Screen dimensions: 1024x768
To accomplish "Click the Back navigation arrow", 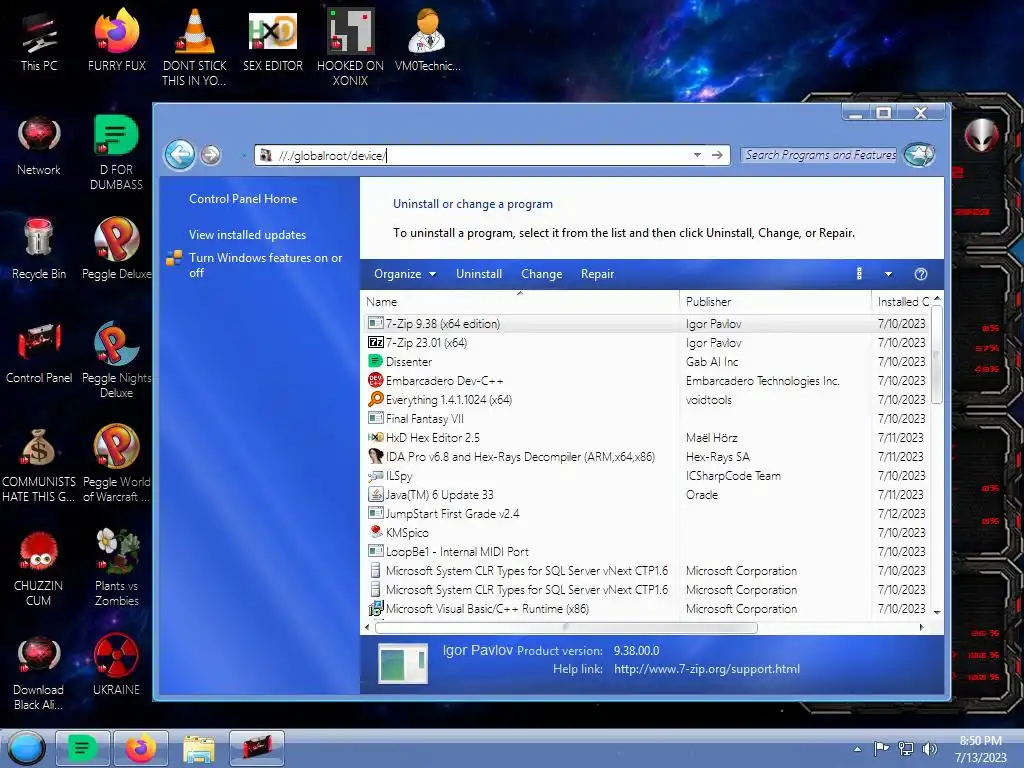I will 180,155.
